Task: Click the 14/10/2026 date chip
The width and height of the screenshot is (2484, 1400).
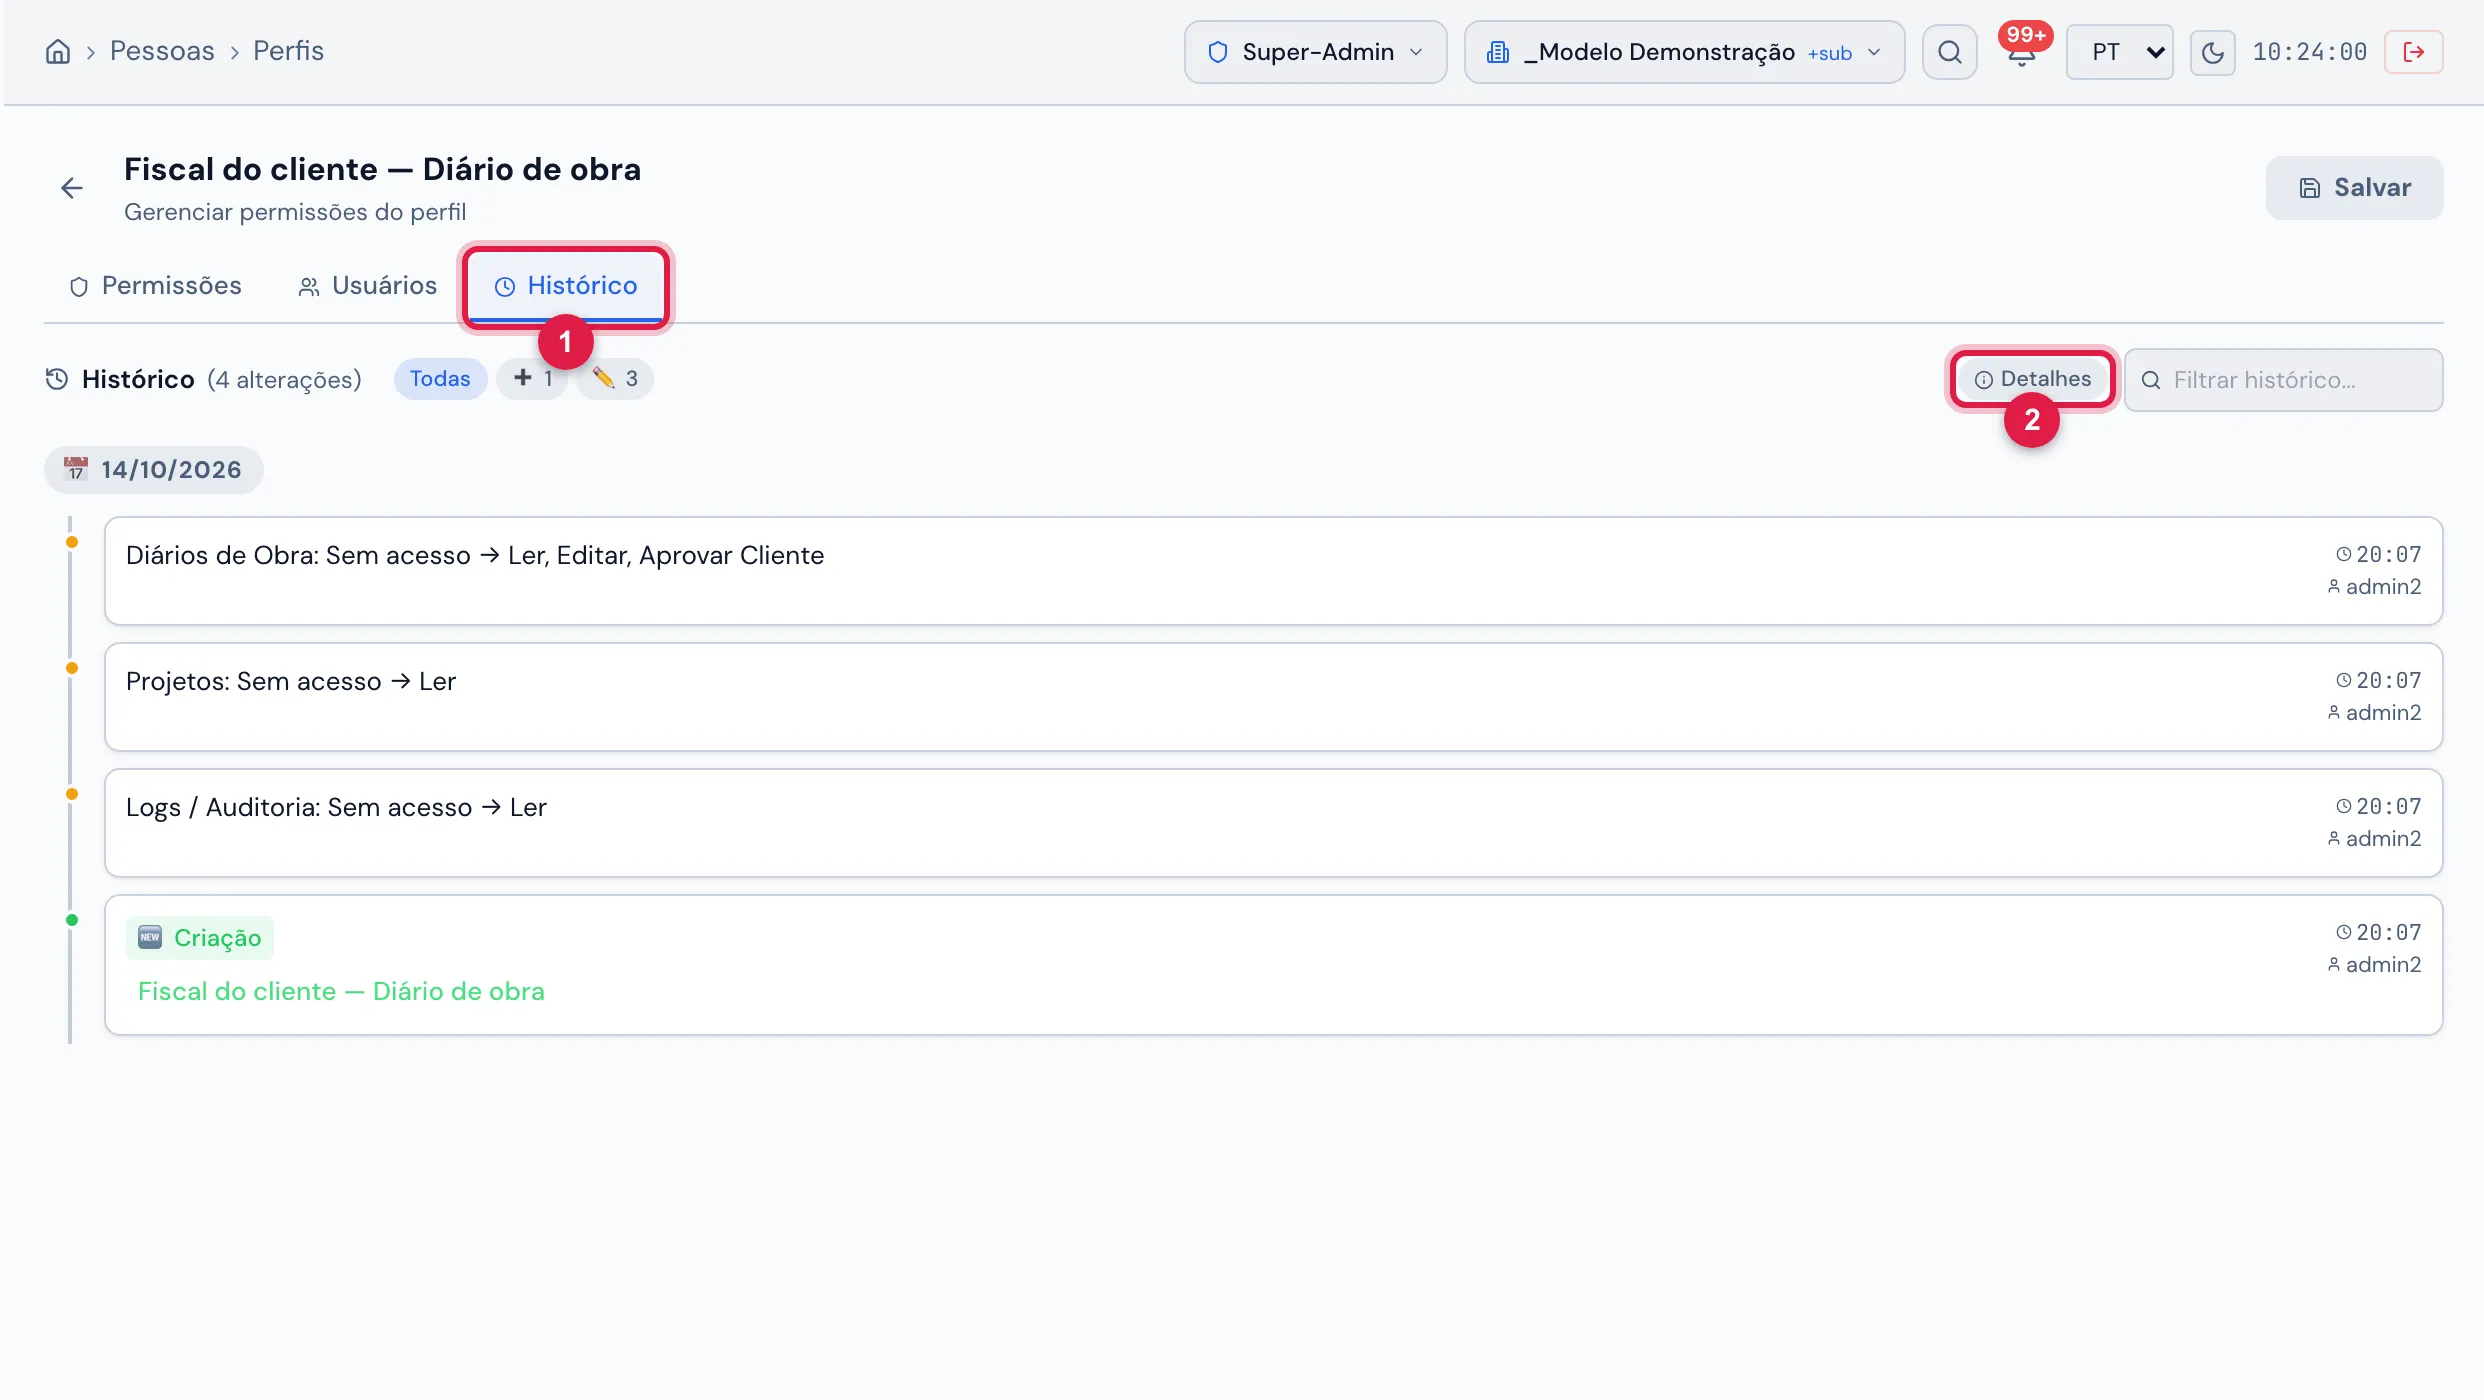Action: tap(153, 470)
